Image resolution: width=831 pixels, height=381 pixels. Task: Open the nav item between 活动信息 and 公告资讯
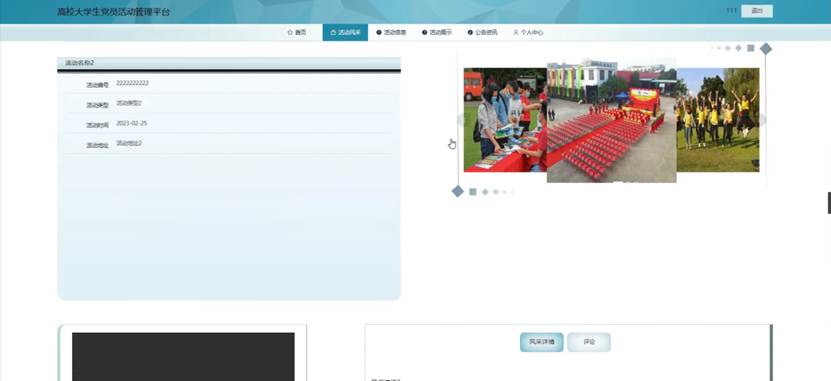(x=437, y=32)
